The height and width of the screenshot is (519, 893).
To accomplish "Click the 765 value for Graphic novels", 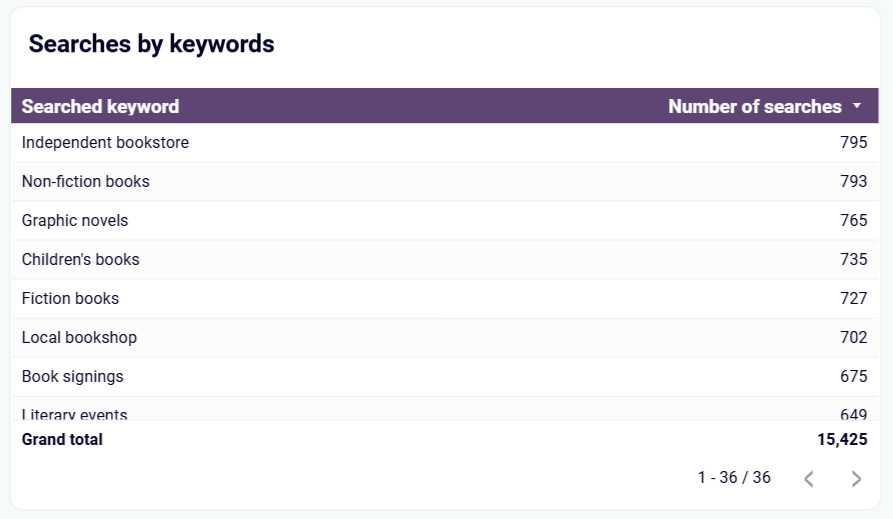I will [854, 220].
